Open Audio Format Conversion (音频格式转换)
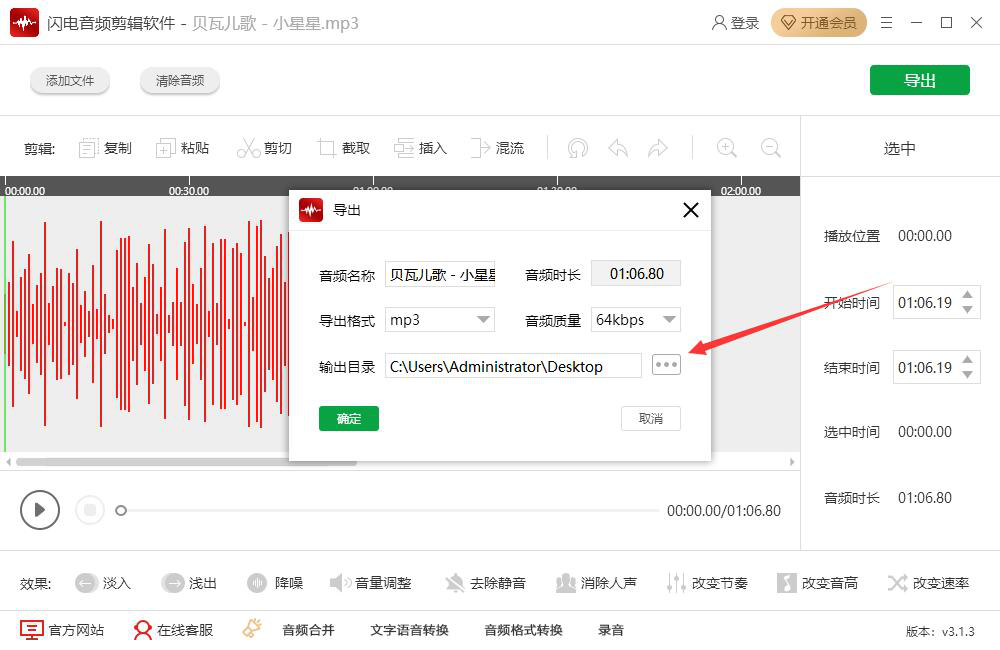The image size is (1000, 650). 523,630
